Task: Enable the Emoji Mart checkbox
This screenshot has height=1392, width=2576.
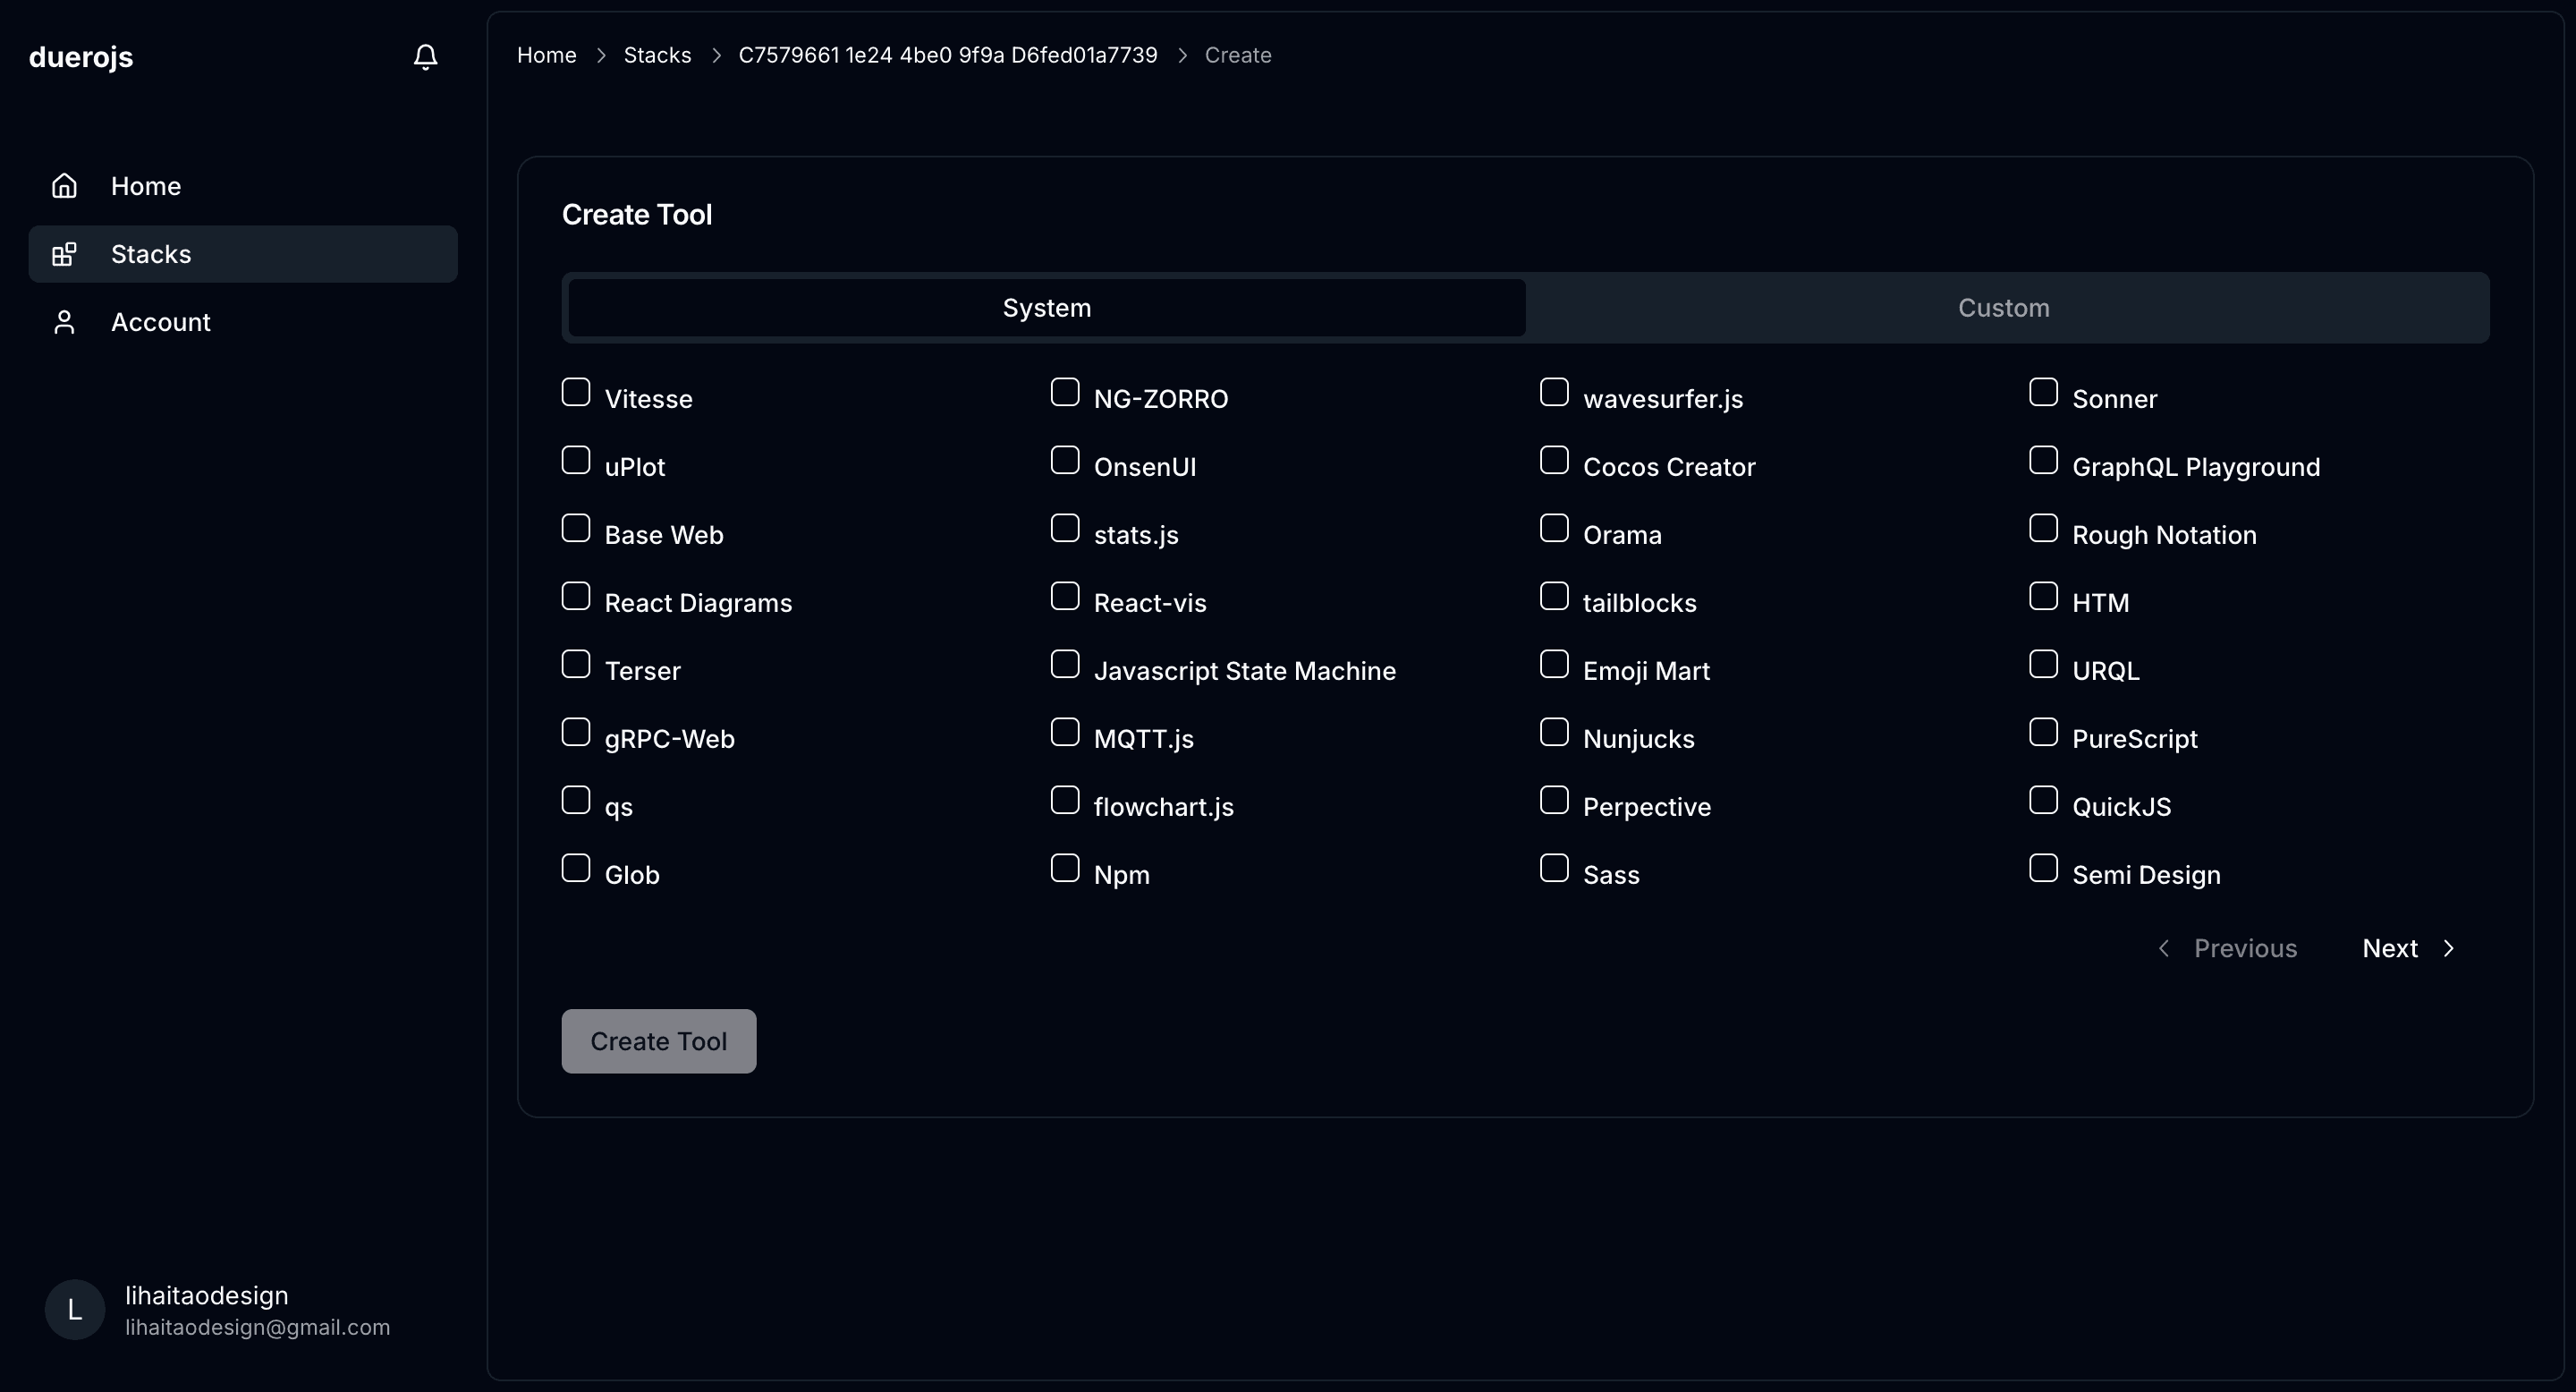Action: tap(1554, 664)
